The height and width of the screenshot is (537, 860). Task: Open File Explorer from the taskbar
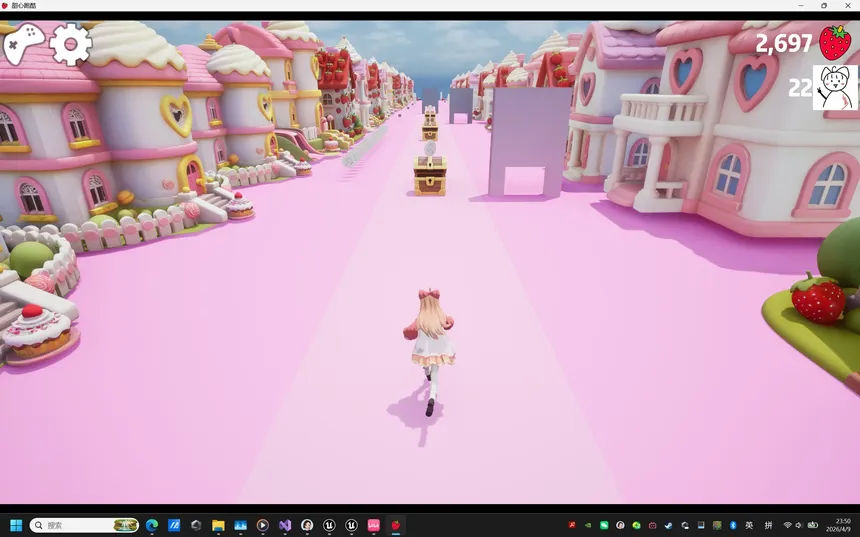[x=218, y=525]
